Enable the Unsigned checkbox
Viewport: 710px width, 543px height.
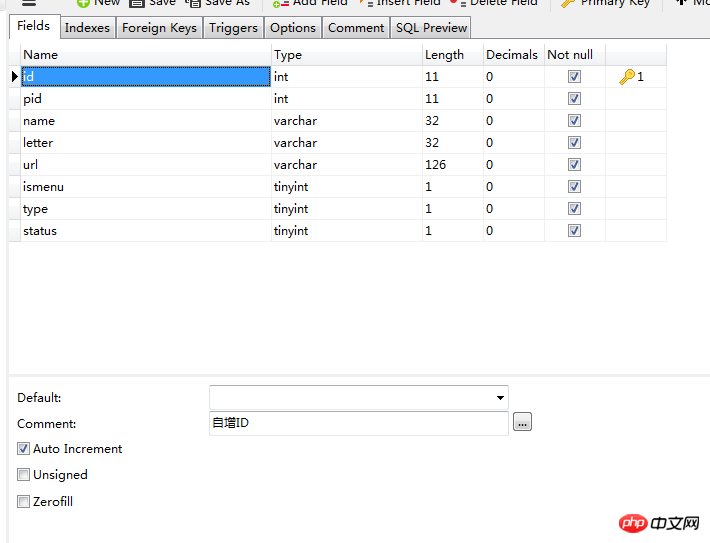click(24, 475)
